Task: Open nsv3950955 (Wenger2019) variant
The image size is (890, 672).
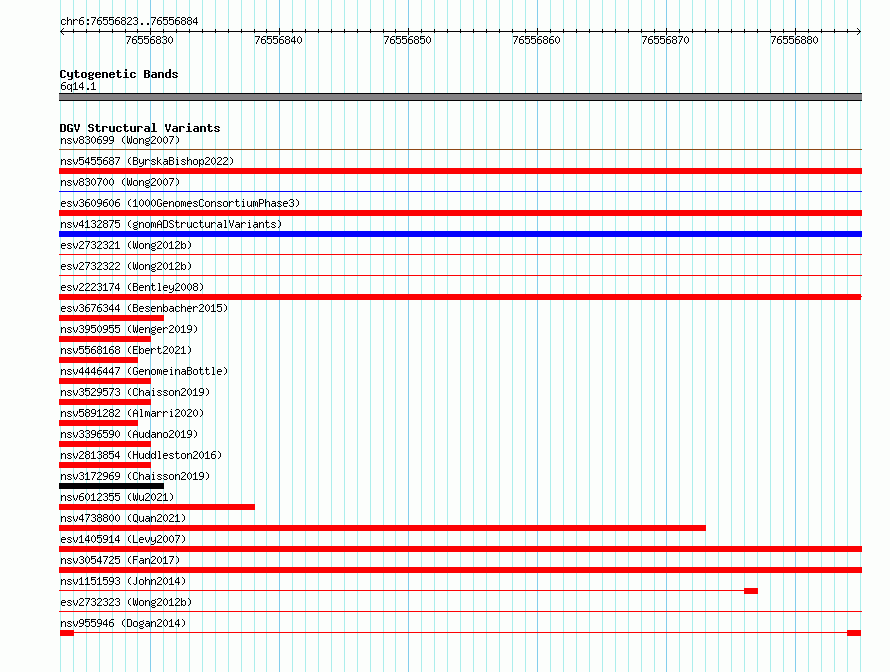Action: pos(129,329)
